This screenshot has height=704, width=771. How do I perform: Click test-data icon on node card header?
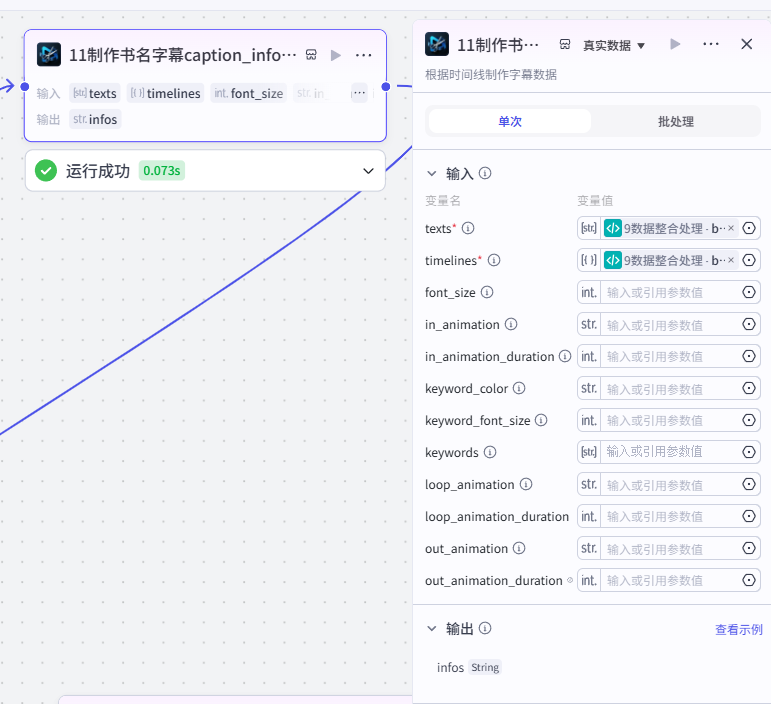coord(311,55)
